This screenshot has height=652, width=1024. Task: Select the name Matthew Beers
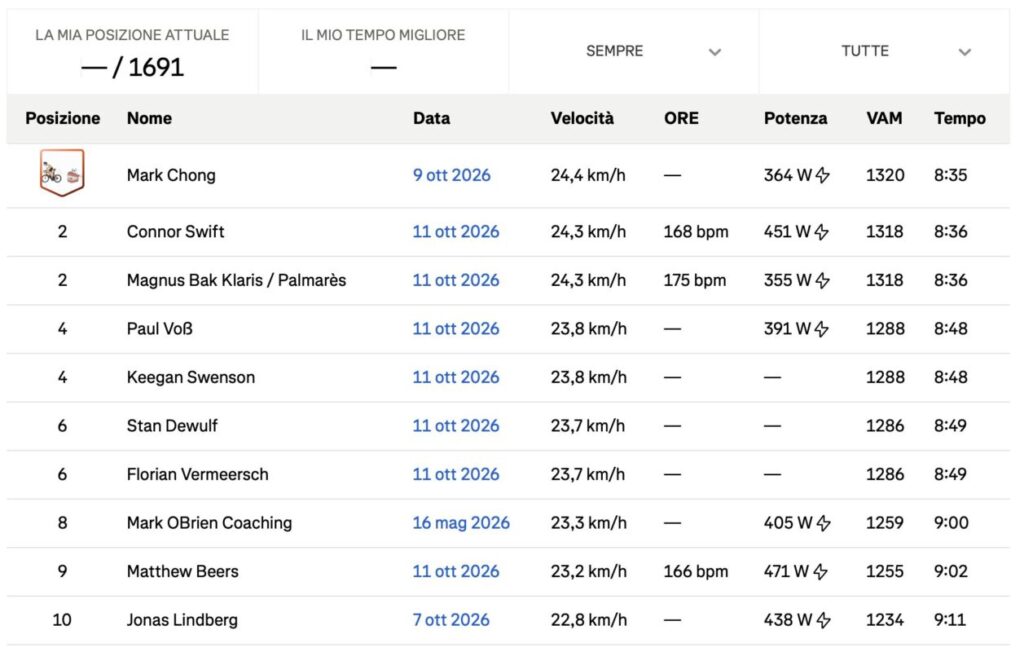pos(182,572)
